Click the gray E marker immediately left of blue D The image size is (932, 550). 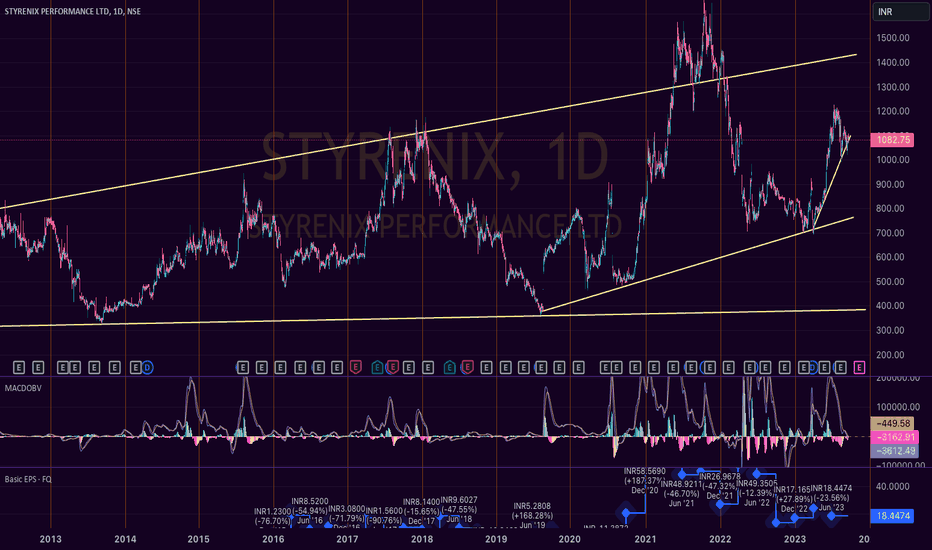click(x=136, y=367)
